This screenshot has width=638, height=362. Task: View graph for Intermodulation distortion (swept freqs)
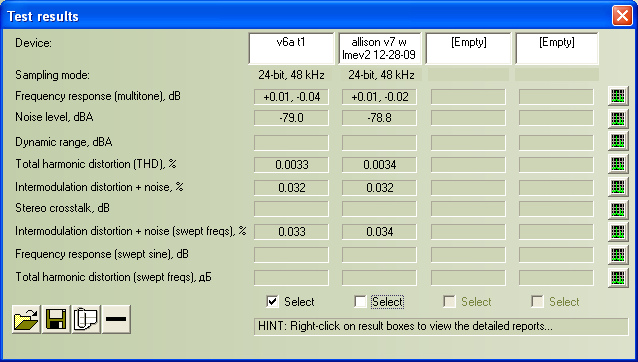point(618,231)
